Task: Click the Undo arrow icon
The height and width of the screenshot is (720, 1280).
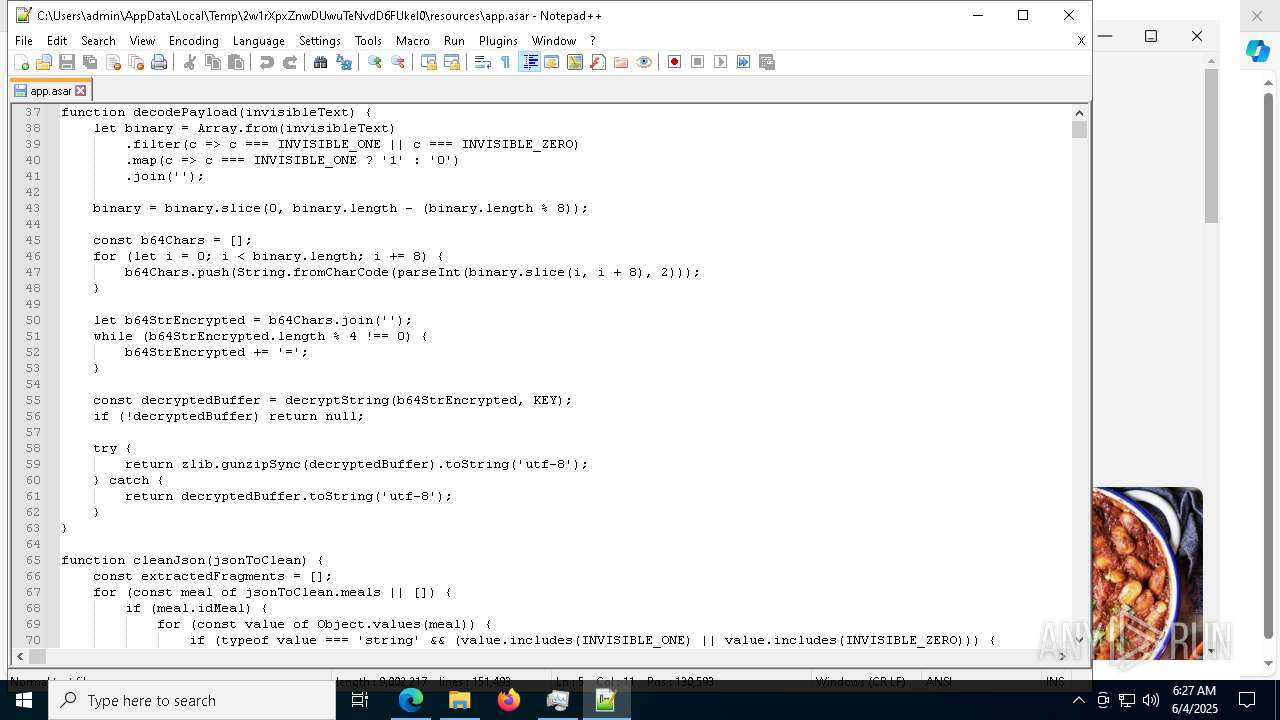Action: click(x=267, y=62)
